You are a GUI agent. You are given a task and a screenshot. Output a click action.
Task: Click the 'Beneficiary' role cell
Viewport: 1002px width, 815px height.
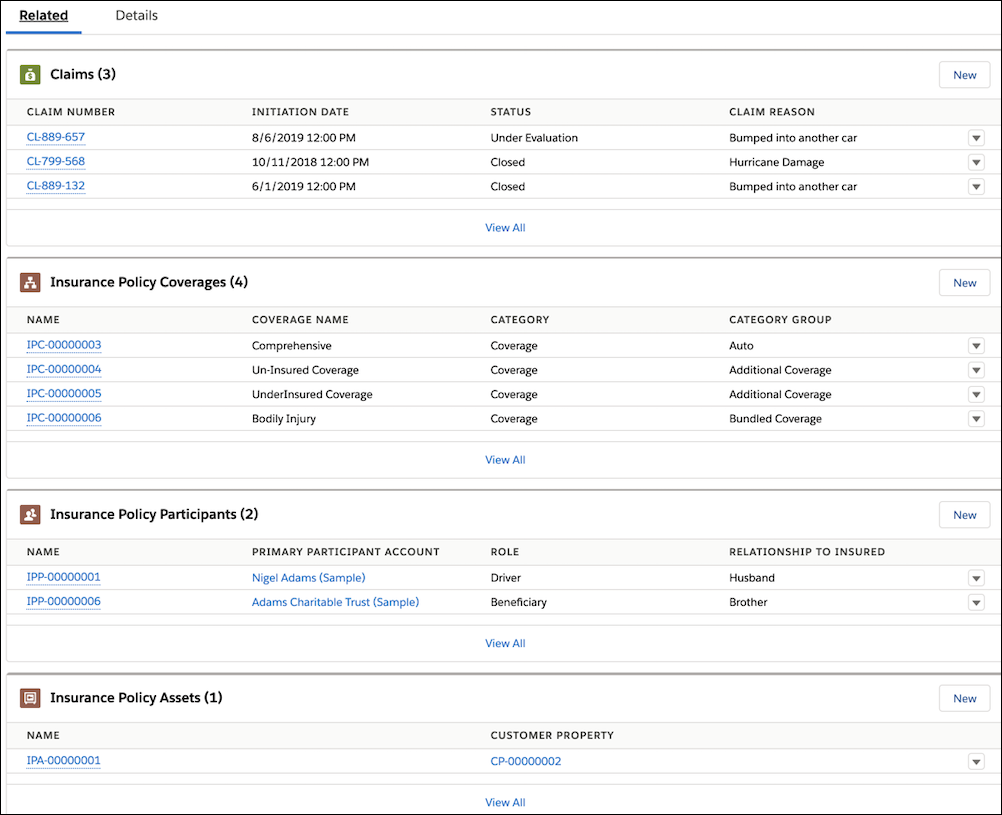point(518,602)
